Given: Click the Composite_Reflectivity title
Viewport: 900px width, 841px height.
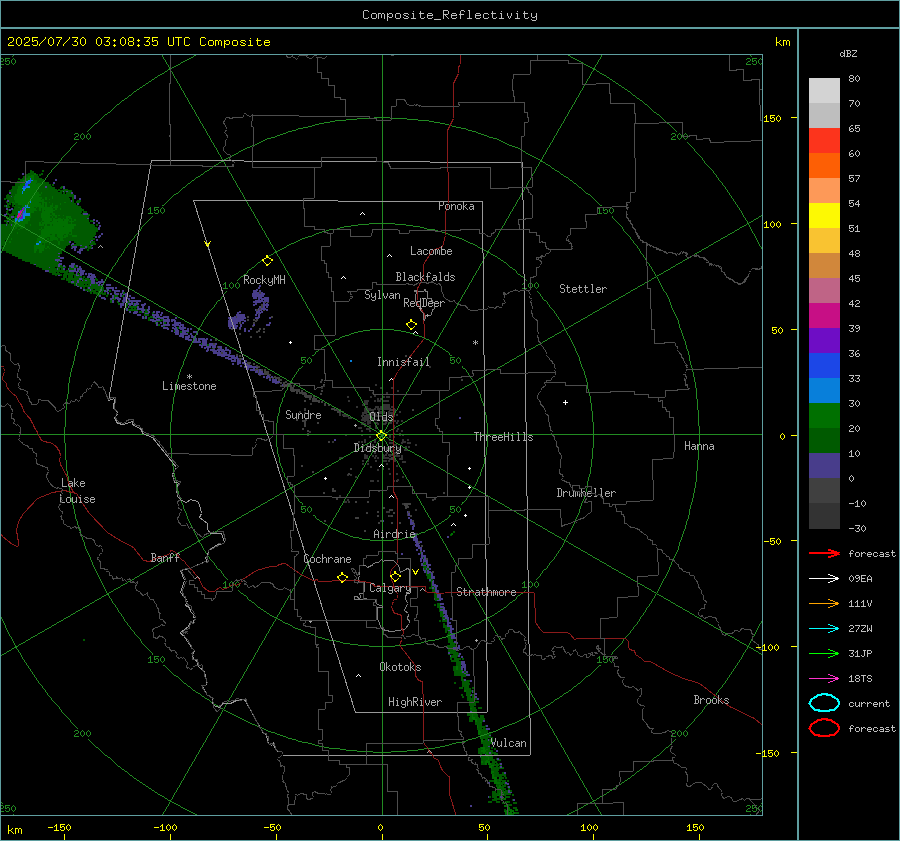Looking at the screenshot, I should 450,15.
